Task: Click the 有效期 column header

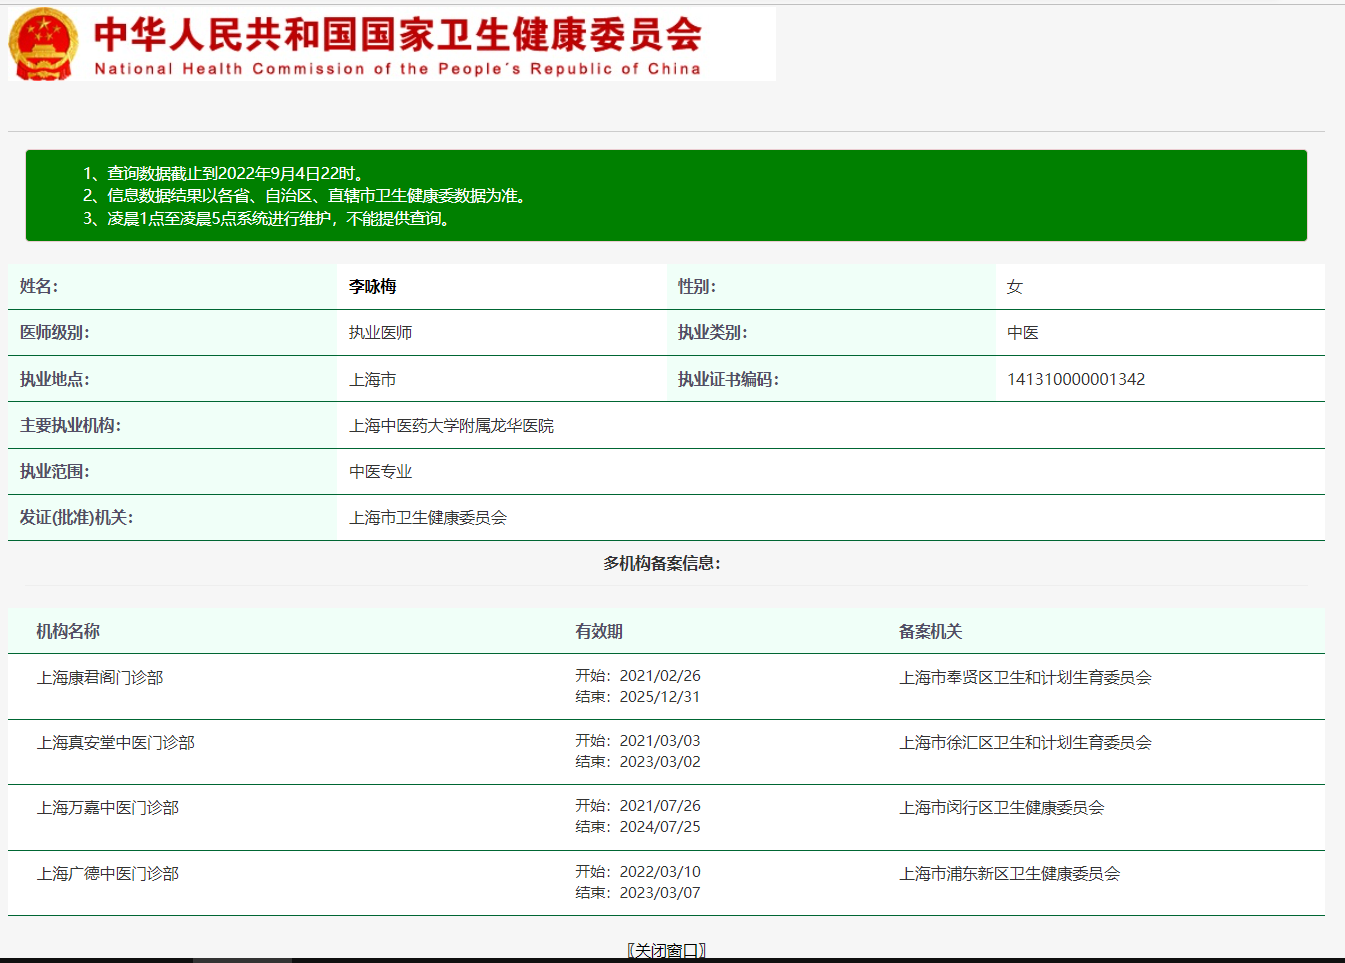Action: [599, 632]
